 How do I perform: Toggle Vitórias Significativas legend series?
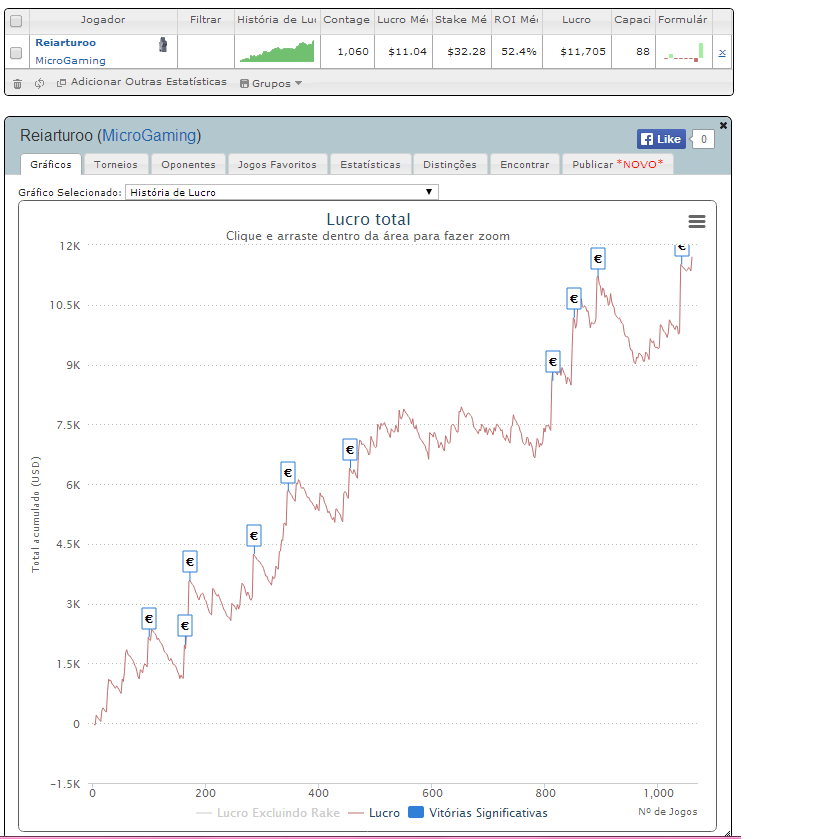tap(478, 813)
